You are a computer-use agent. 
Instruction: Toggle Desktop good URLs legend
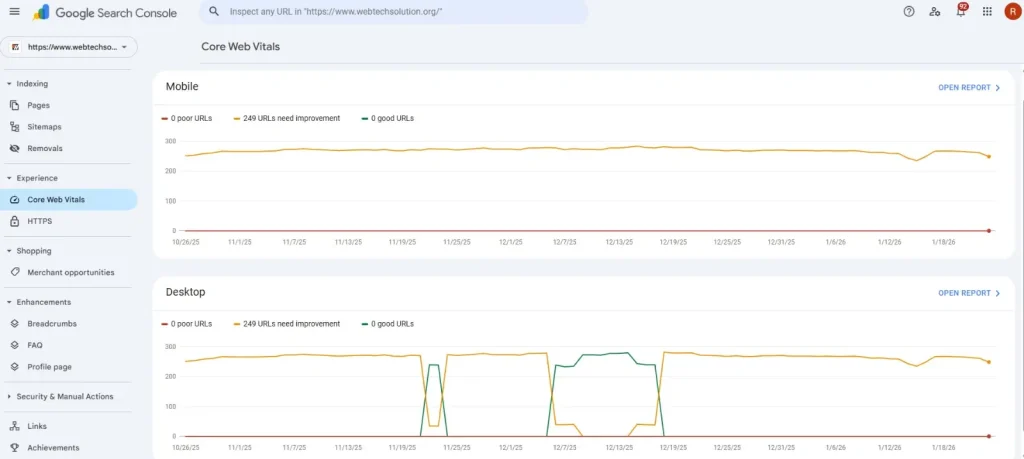coord(387,324)
